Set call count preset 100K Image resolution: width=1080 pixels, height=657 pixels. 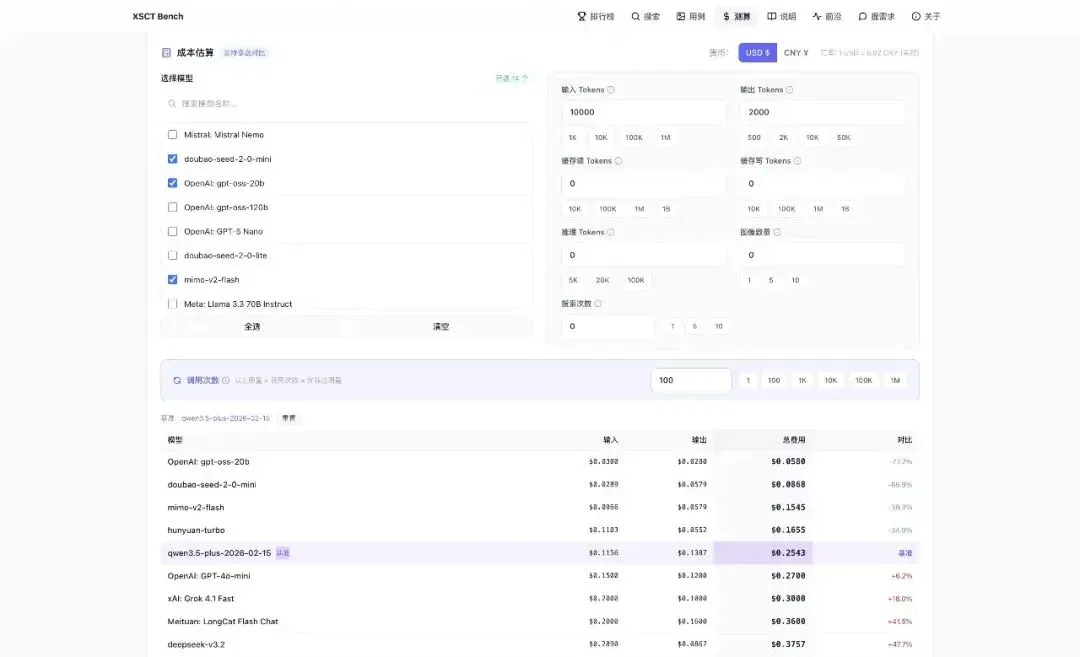tap(864, 380)
